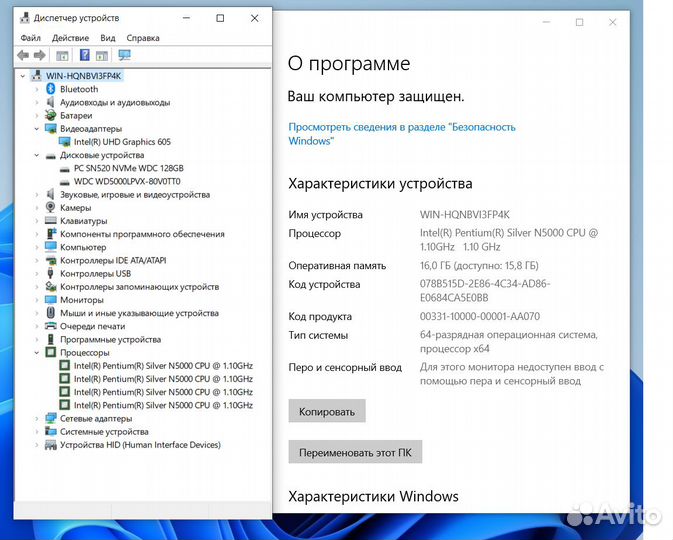This screenshot has height=540, width=673.
Task: Select the PC SN520 NVMe WDC 128GB label
Action: (x=129, y=168)
